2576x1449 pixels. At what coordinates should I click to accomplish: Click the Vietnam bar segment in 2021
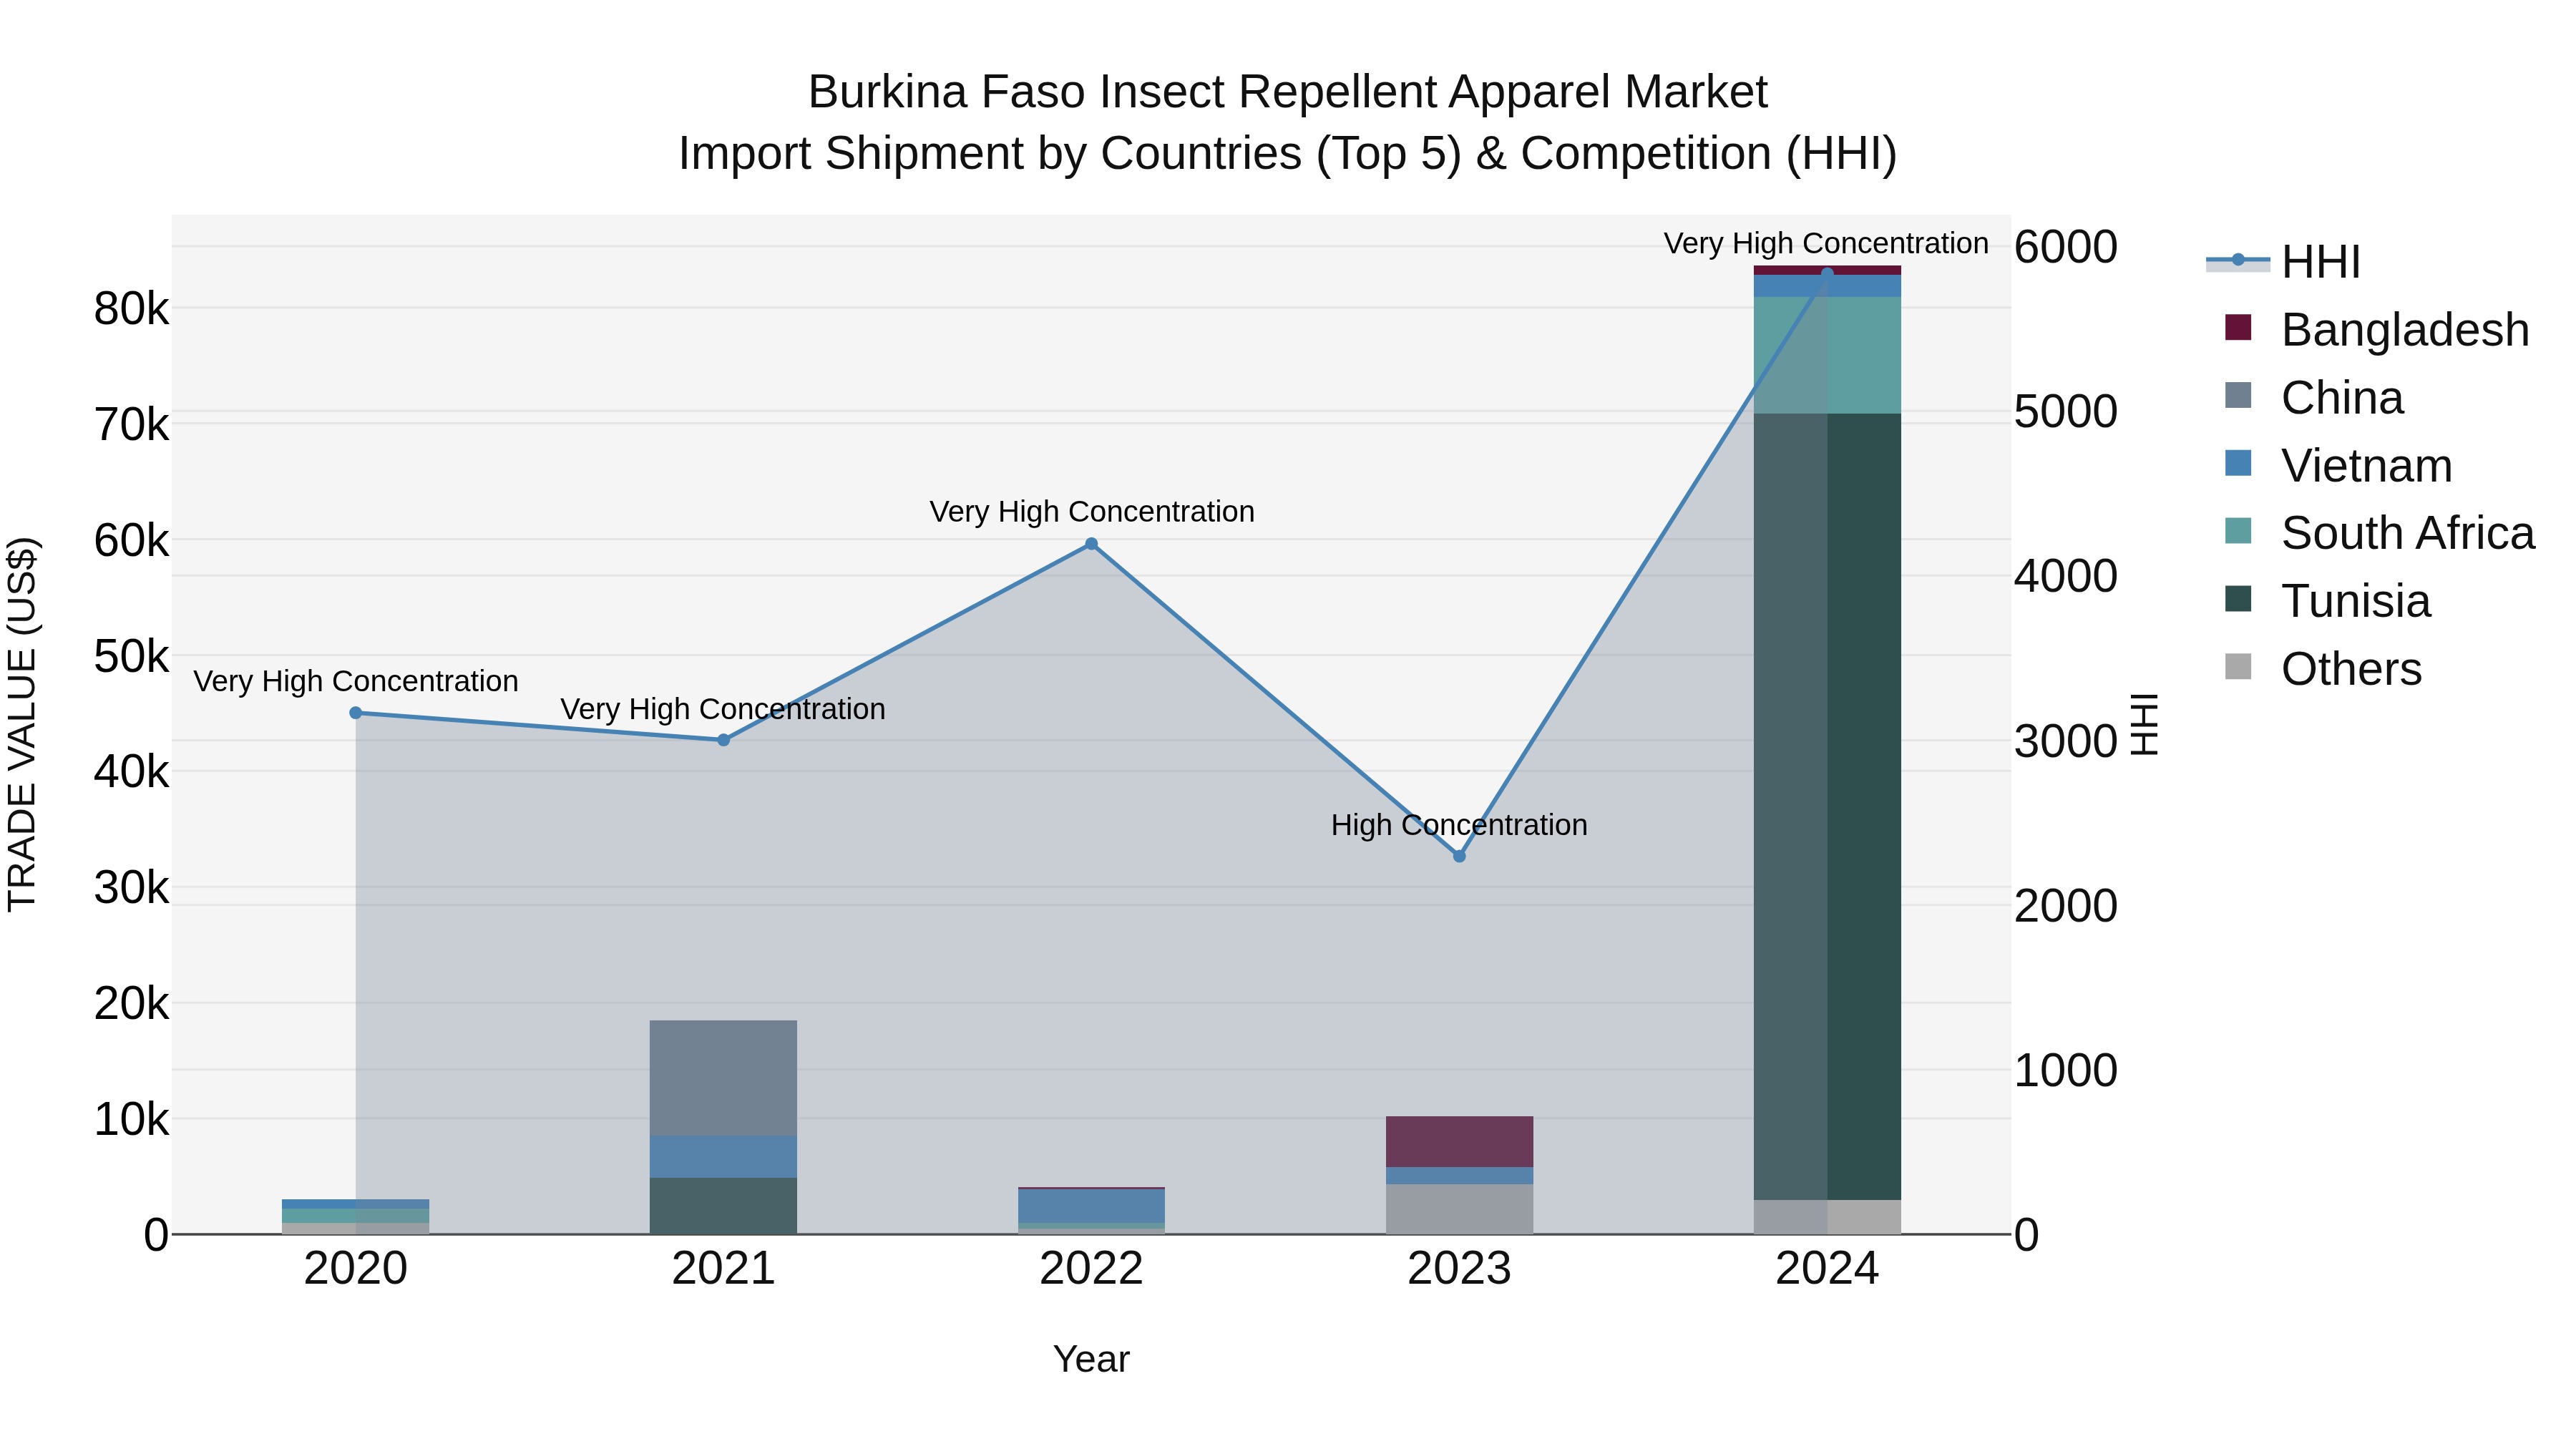[x=724, y=1157]
